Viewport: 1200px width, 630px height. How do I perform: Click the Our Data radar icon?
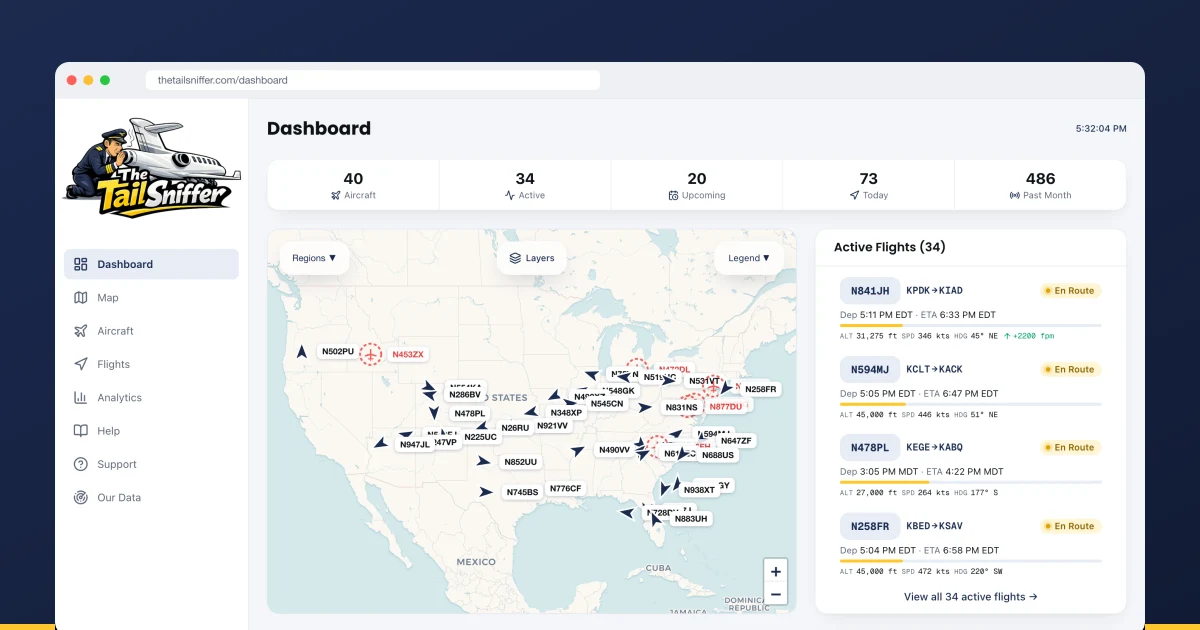81,498
